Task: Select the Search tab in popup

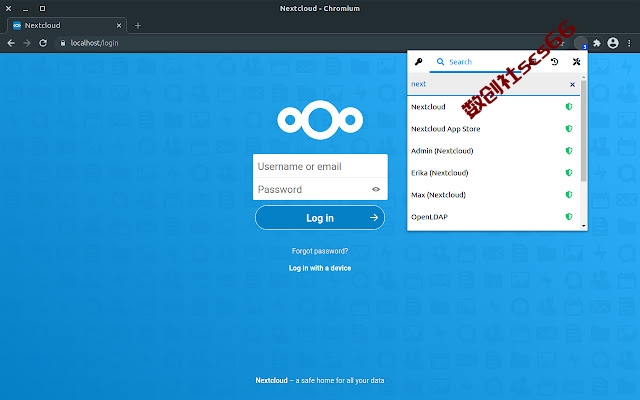Action: tap(476, 62)
